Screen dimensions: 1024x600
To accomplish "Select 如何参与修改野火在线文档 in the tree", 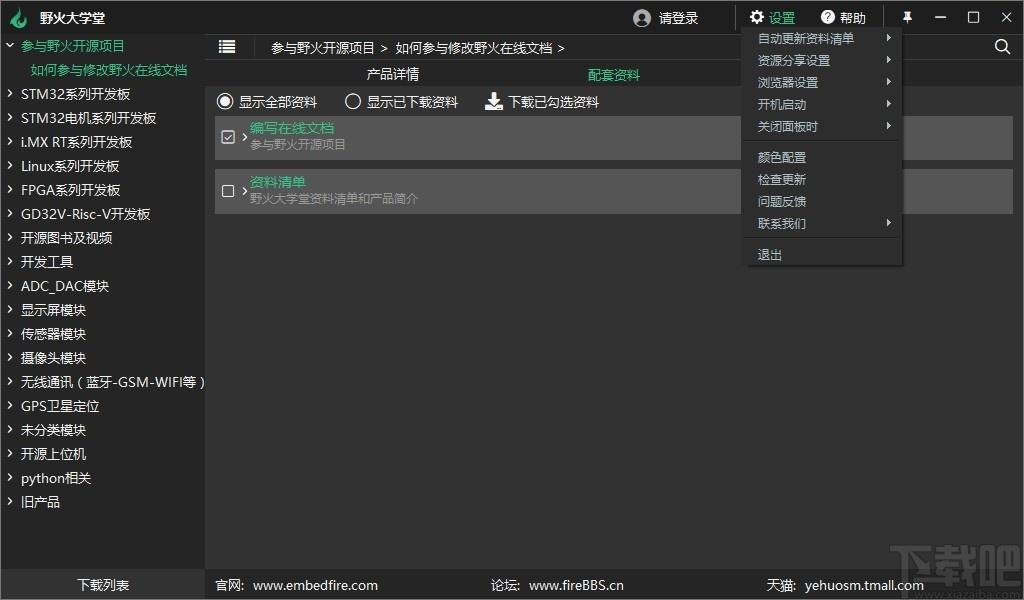I will click(x=108, y=70).
